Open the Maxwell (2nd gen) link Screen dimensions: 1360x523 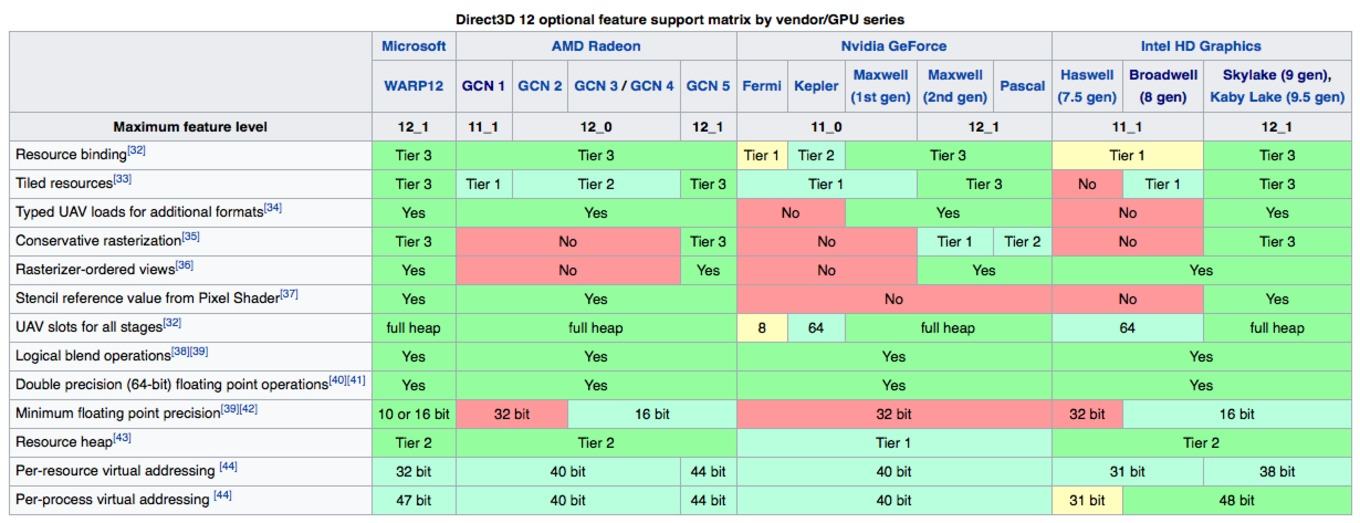[x=957, y=86]
